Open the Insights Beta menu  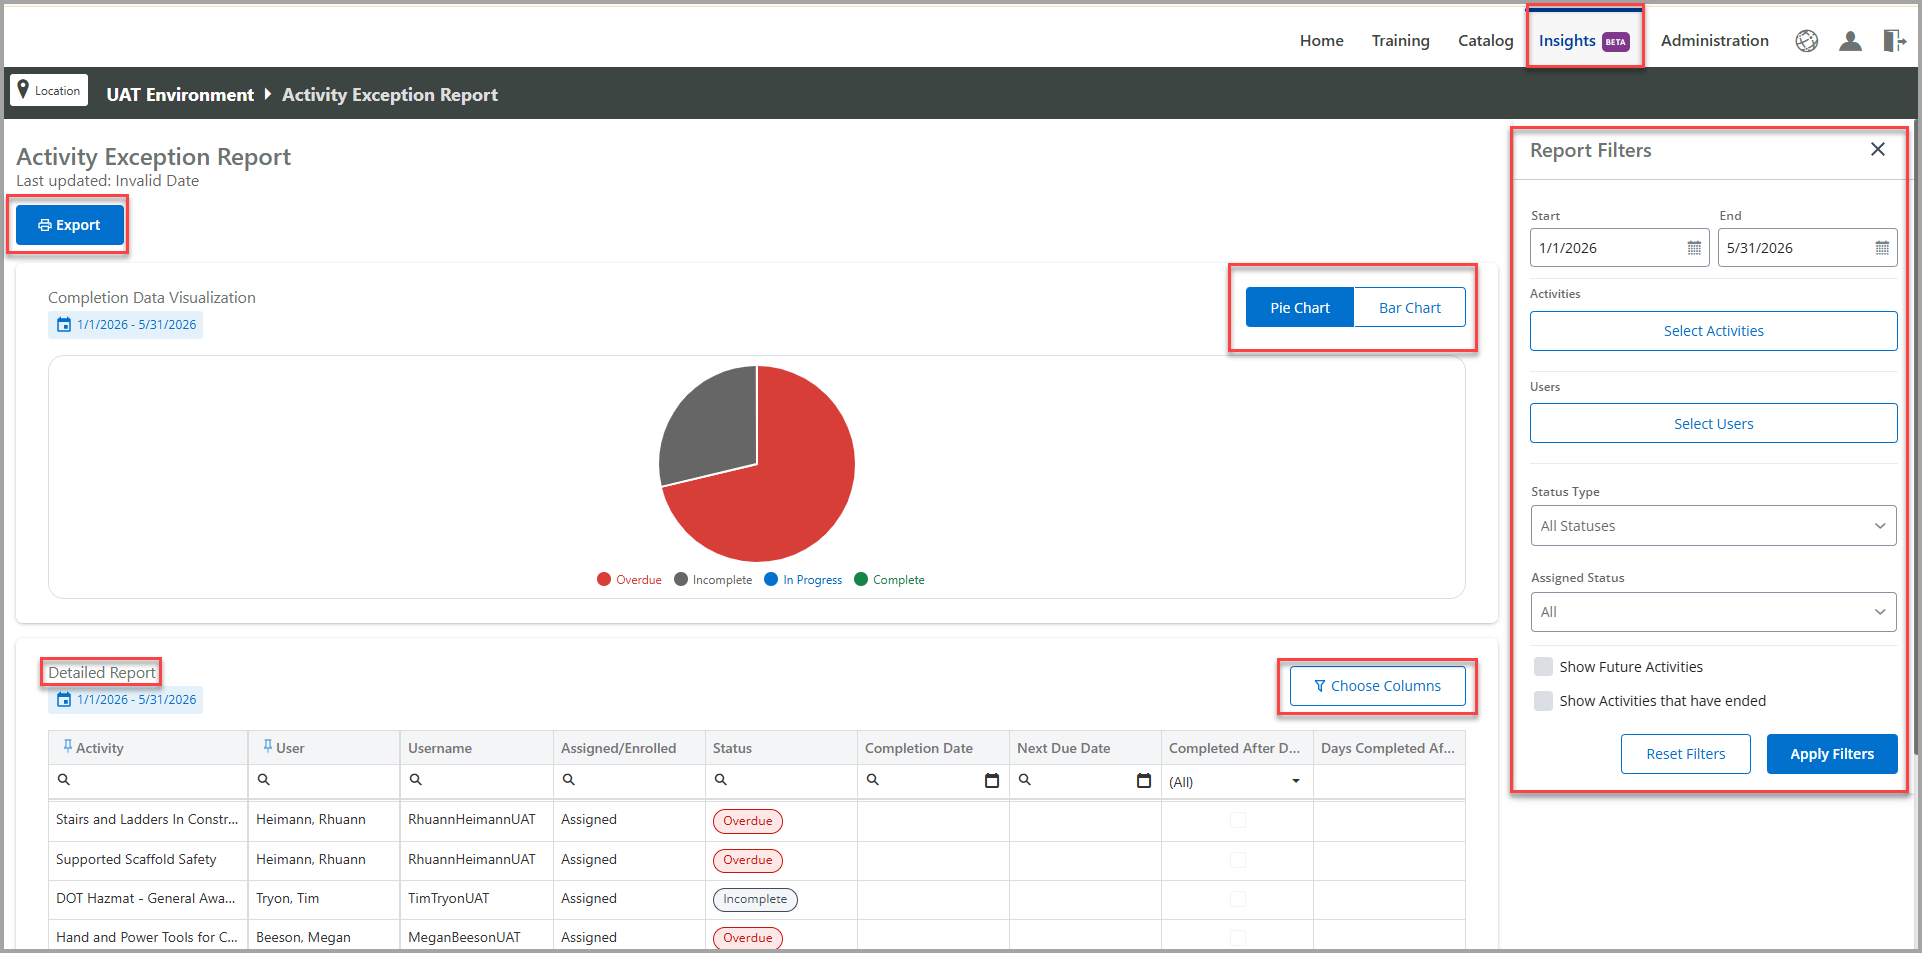[1584, 41]
